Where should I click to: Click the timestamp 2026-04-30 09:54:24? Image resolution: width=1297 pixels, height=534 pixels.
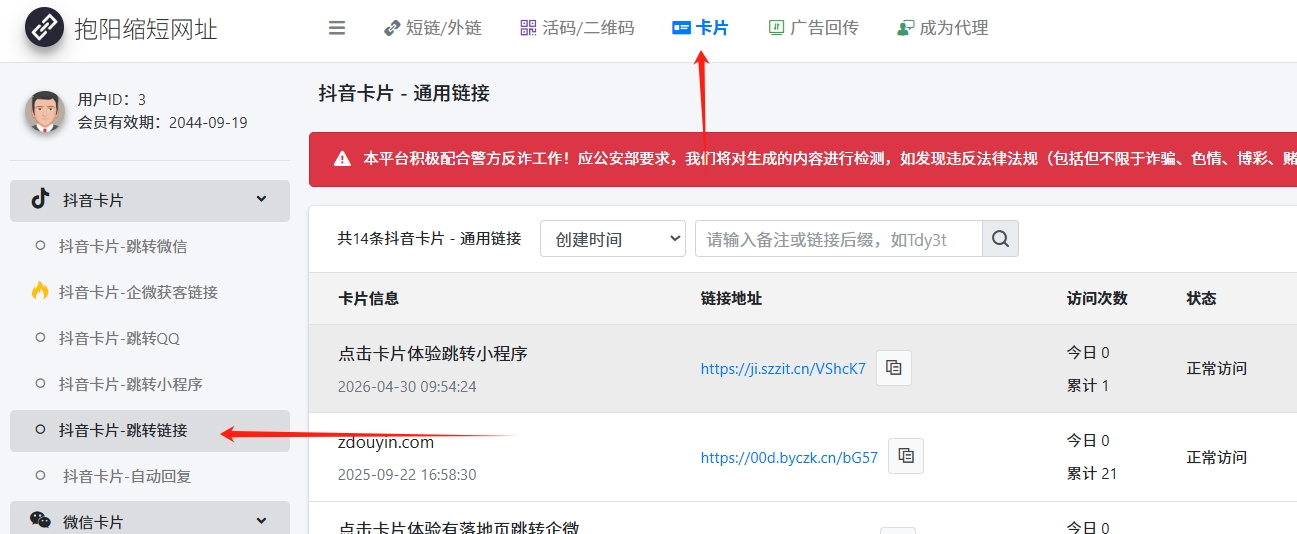click(x=407, y=386)
